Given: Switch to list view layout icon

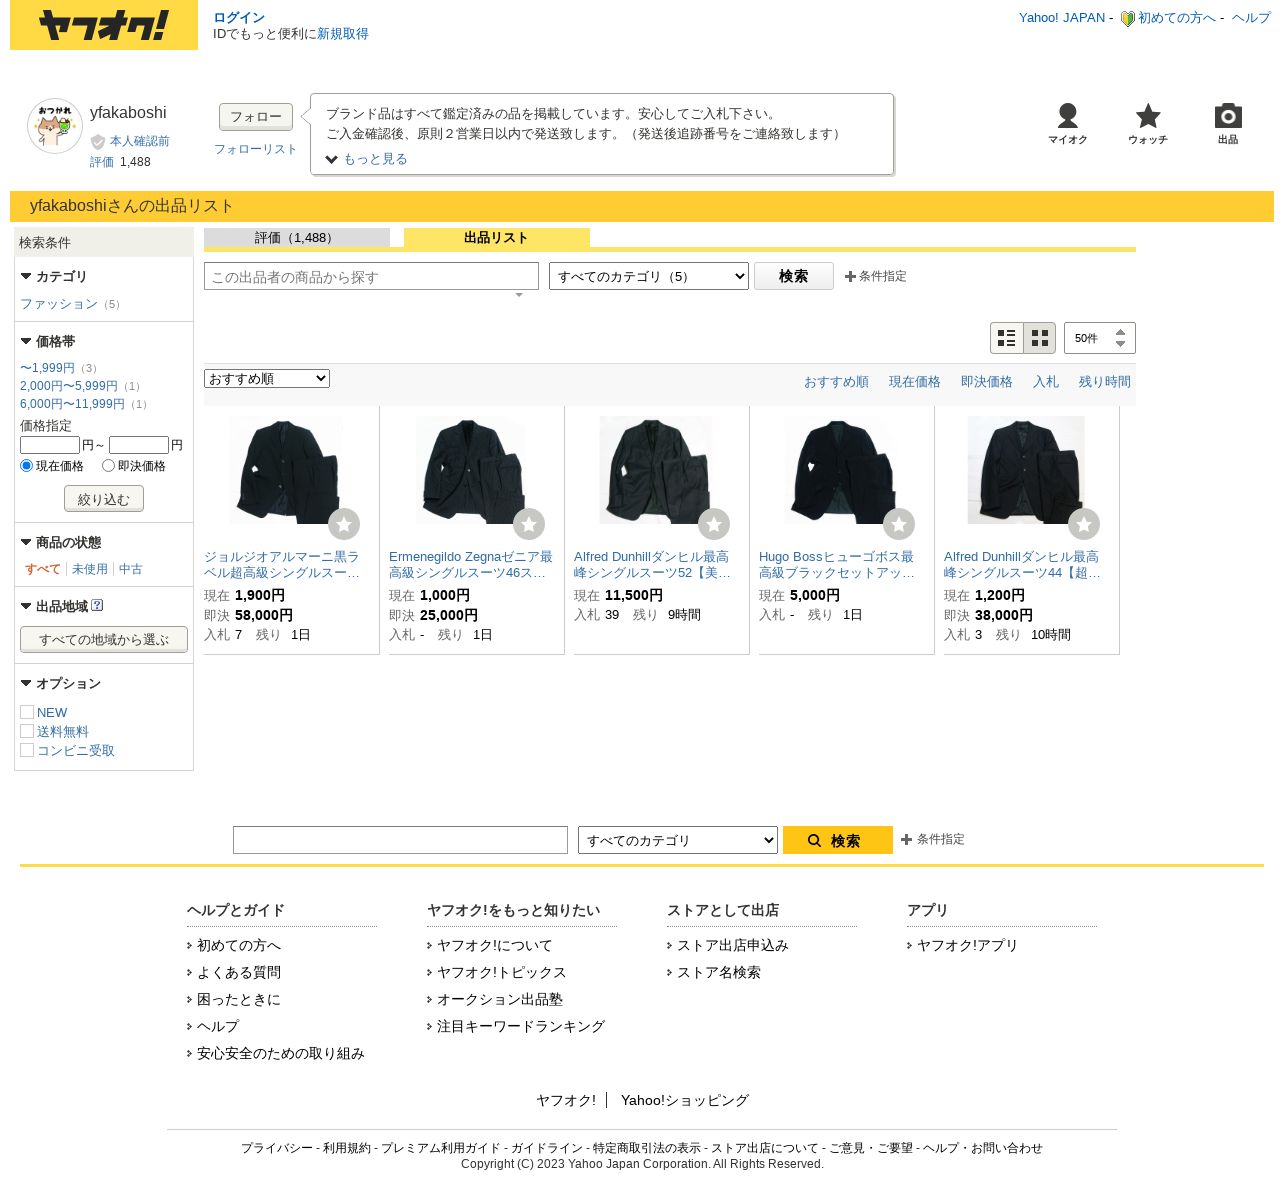Looking at the screenshot, I should [1007, 338].
